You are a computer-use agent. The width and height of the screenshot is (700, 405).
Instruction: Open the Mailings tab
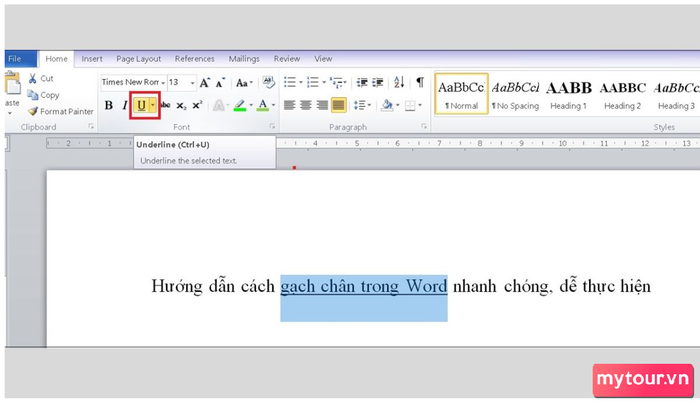[x=244, y=59]
